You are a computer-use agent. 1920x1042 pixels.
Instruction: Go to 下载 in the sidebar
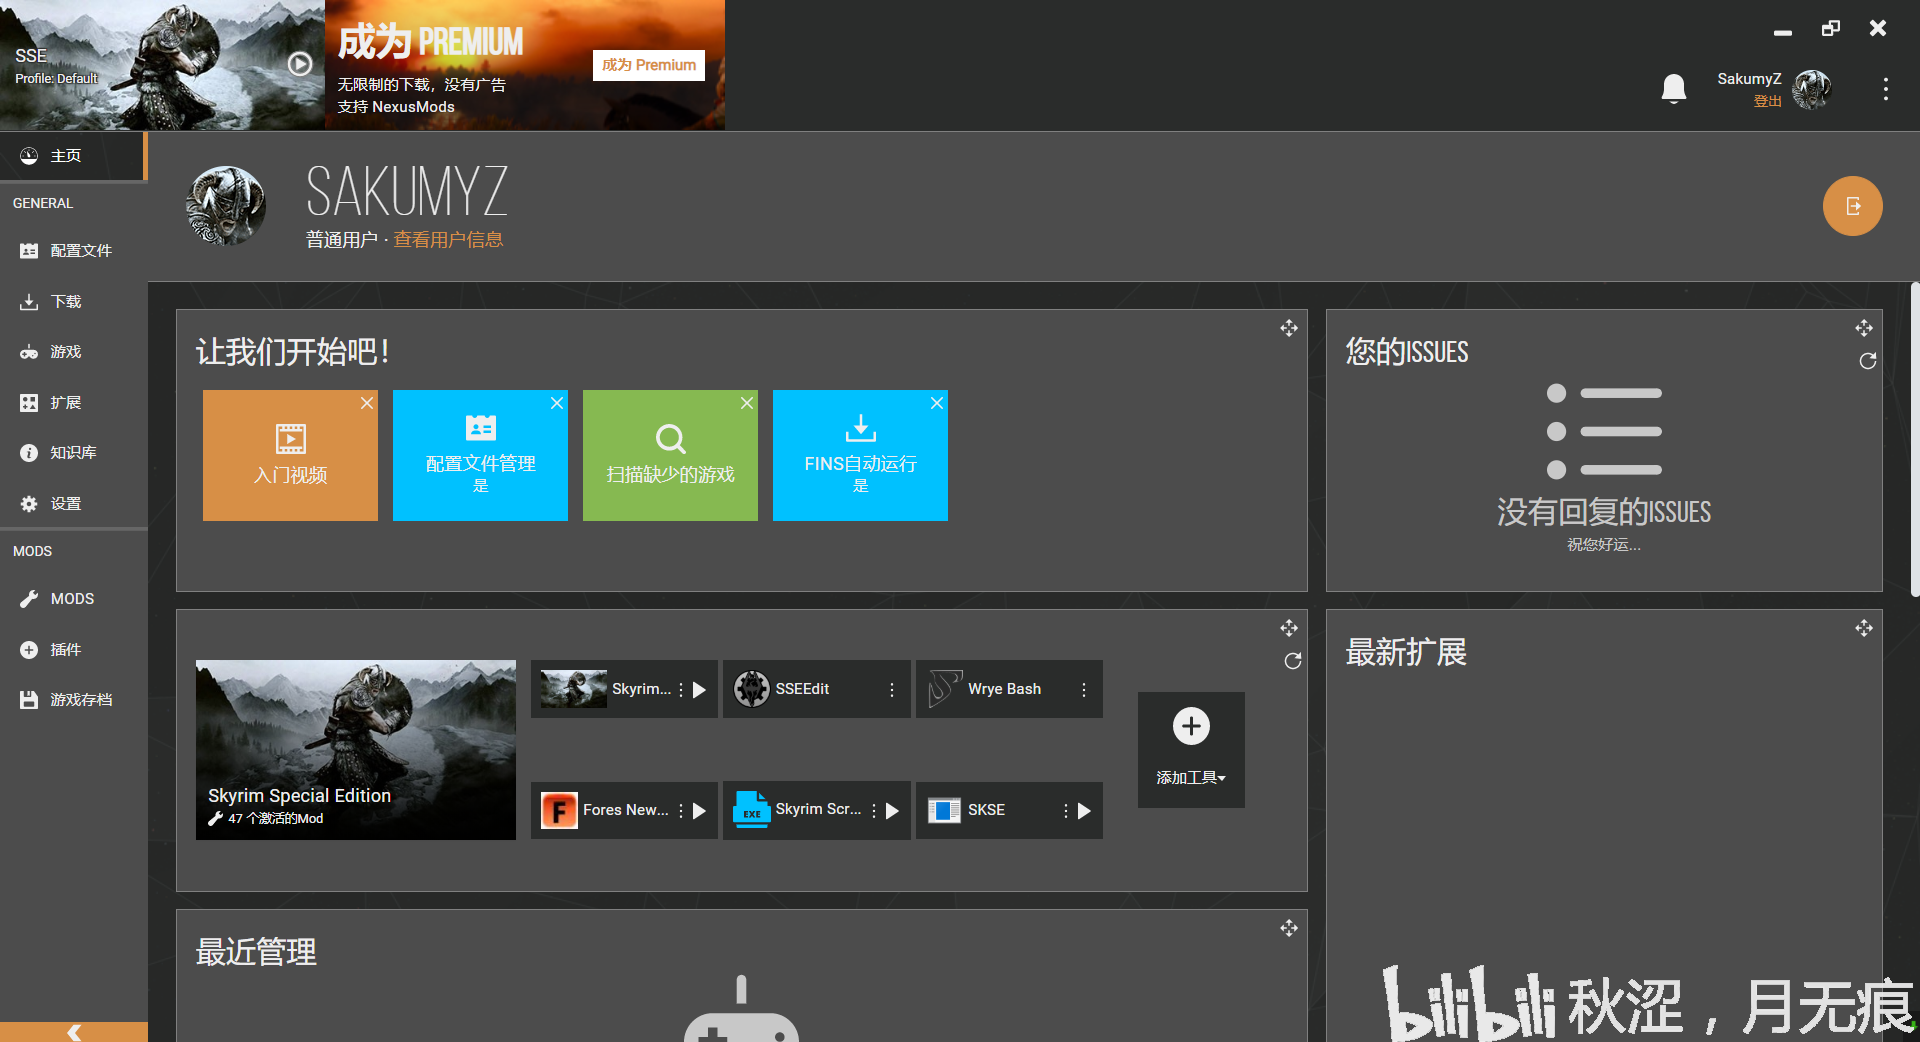[73, 302]
